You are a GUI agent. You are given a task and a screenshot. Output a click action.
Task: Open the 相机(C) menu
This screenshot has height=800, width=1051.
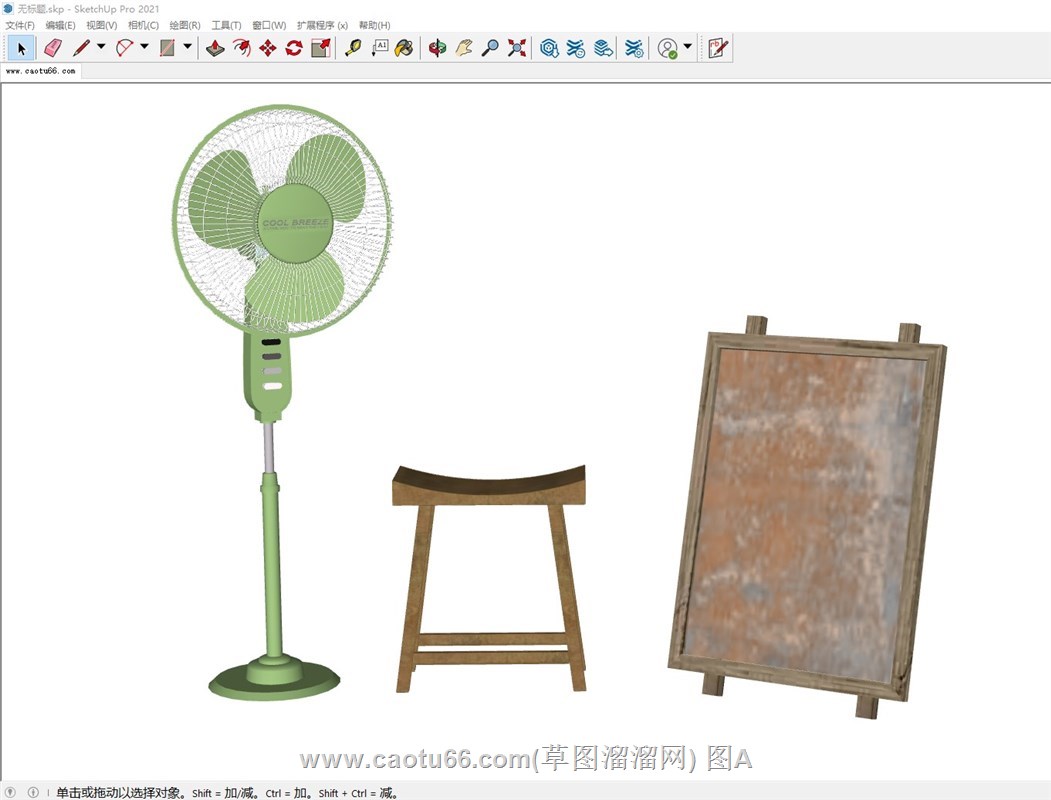[x=143, y=25]
